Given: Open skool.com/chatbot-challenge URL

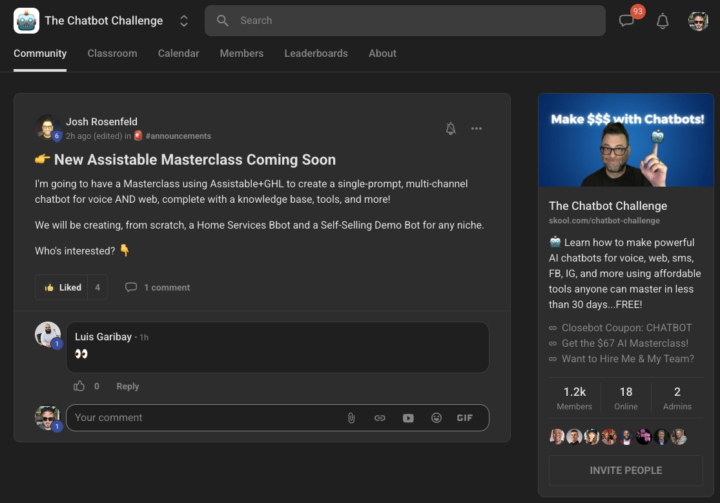Looking at the screenshot, I should point(604,220).
